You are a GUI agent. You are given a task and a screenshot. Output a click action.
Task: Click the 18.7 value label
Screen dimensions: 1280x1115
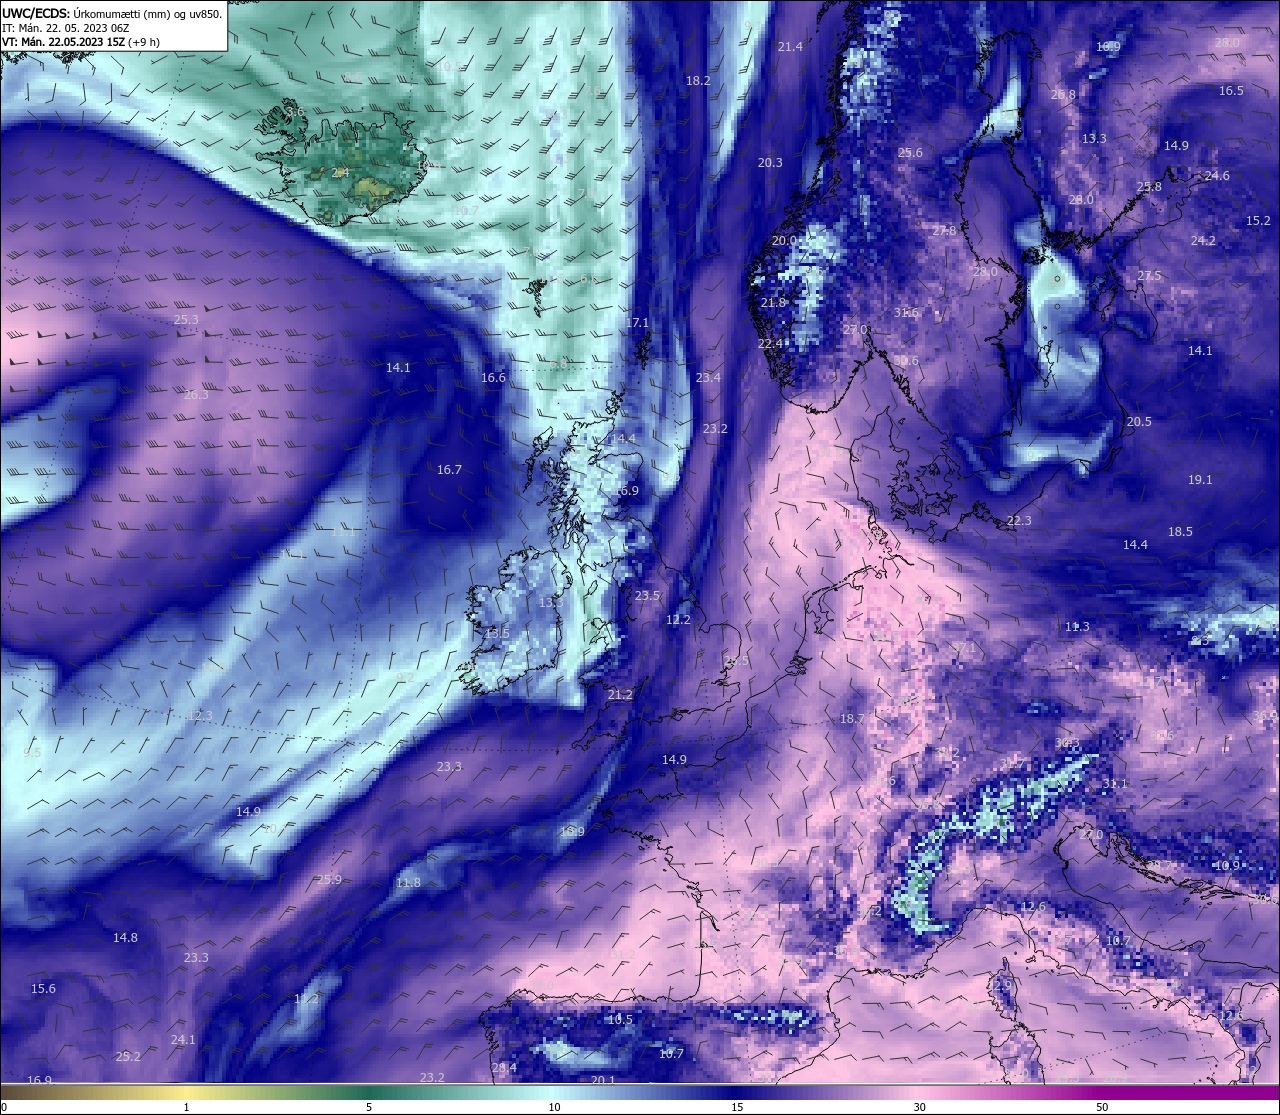click(852, 719)
